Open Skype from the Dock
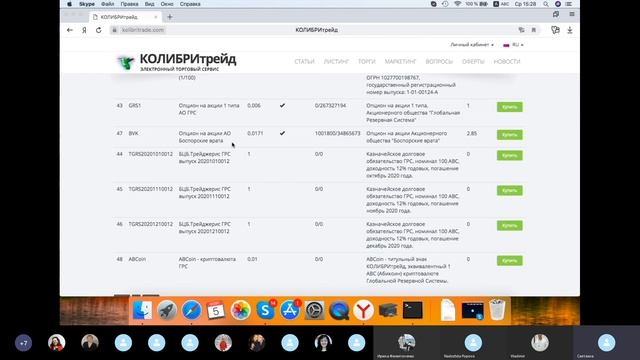Image resolution: width=640 pixels, height=360 pixels. click(265, 311)
